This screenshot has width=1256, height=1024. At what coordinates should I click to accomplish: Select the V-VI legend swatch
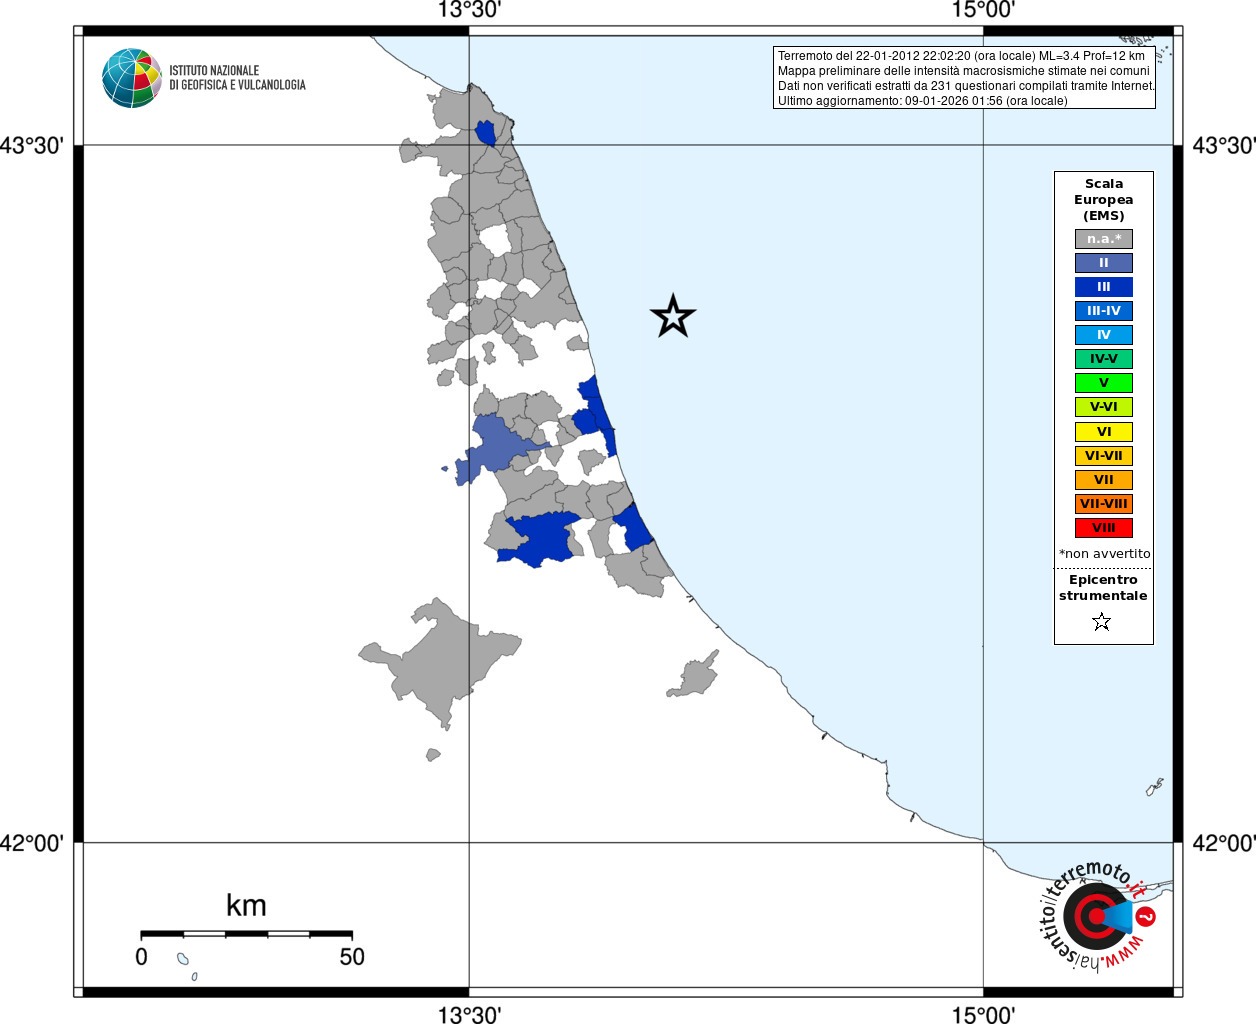click(x=1104, y=407)
